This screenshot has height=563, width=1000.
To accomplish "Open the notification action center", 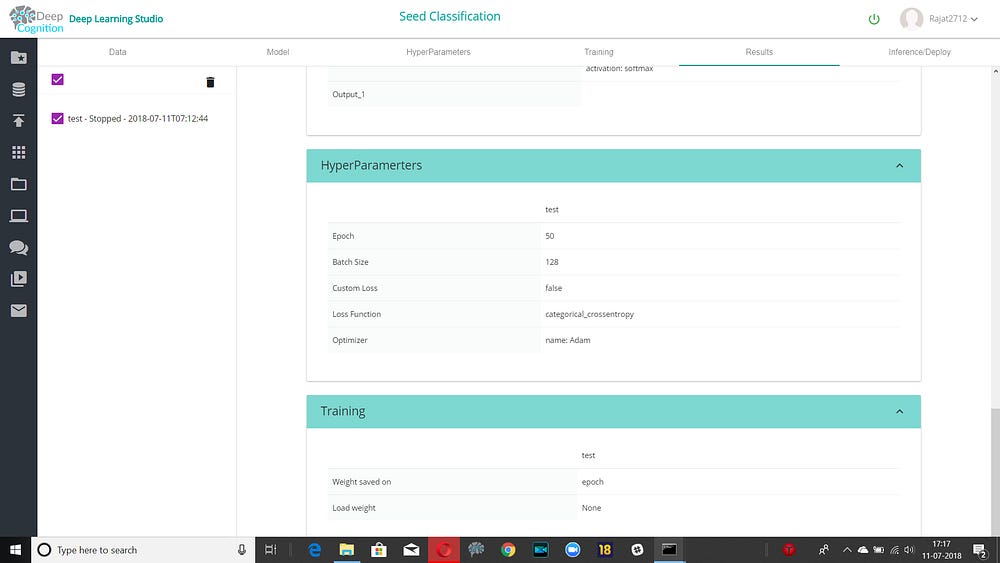I will click(x=981, y=550).
